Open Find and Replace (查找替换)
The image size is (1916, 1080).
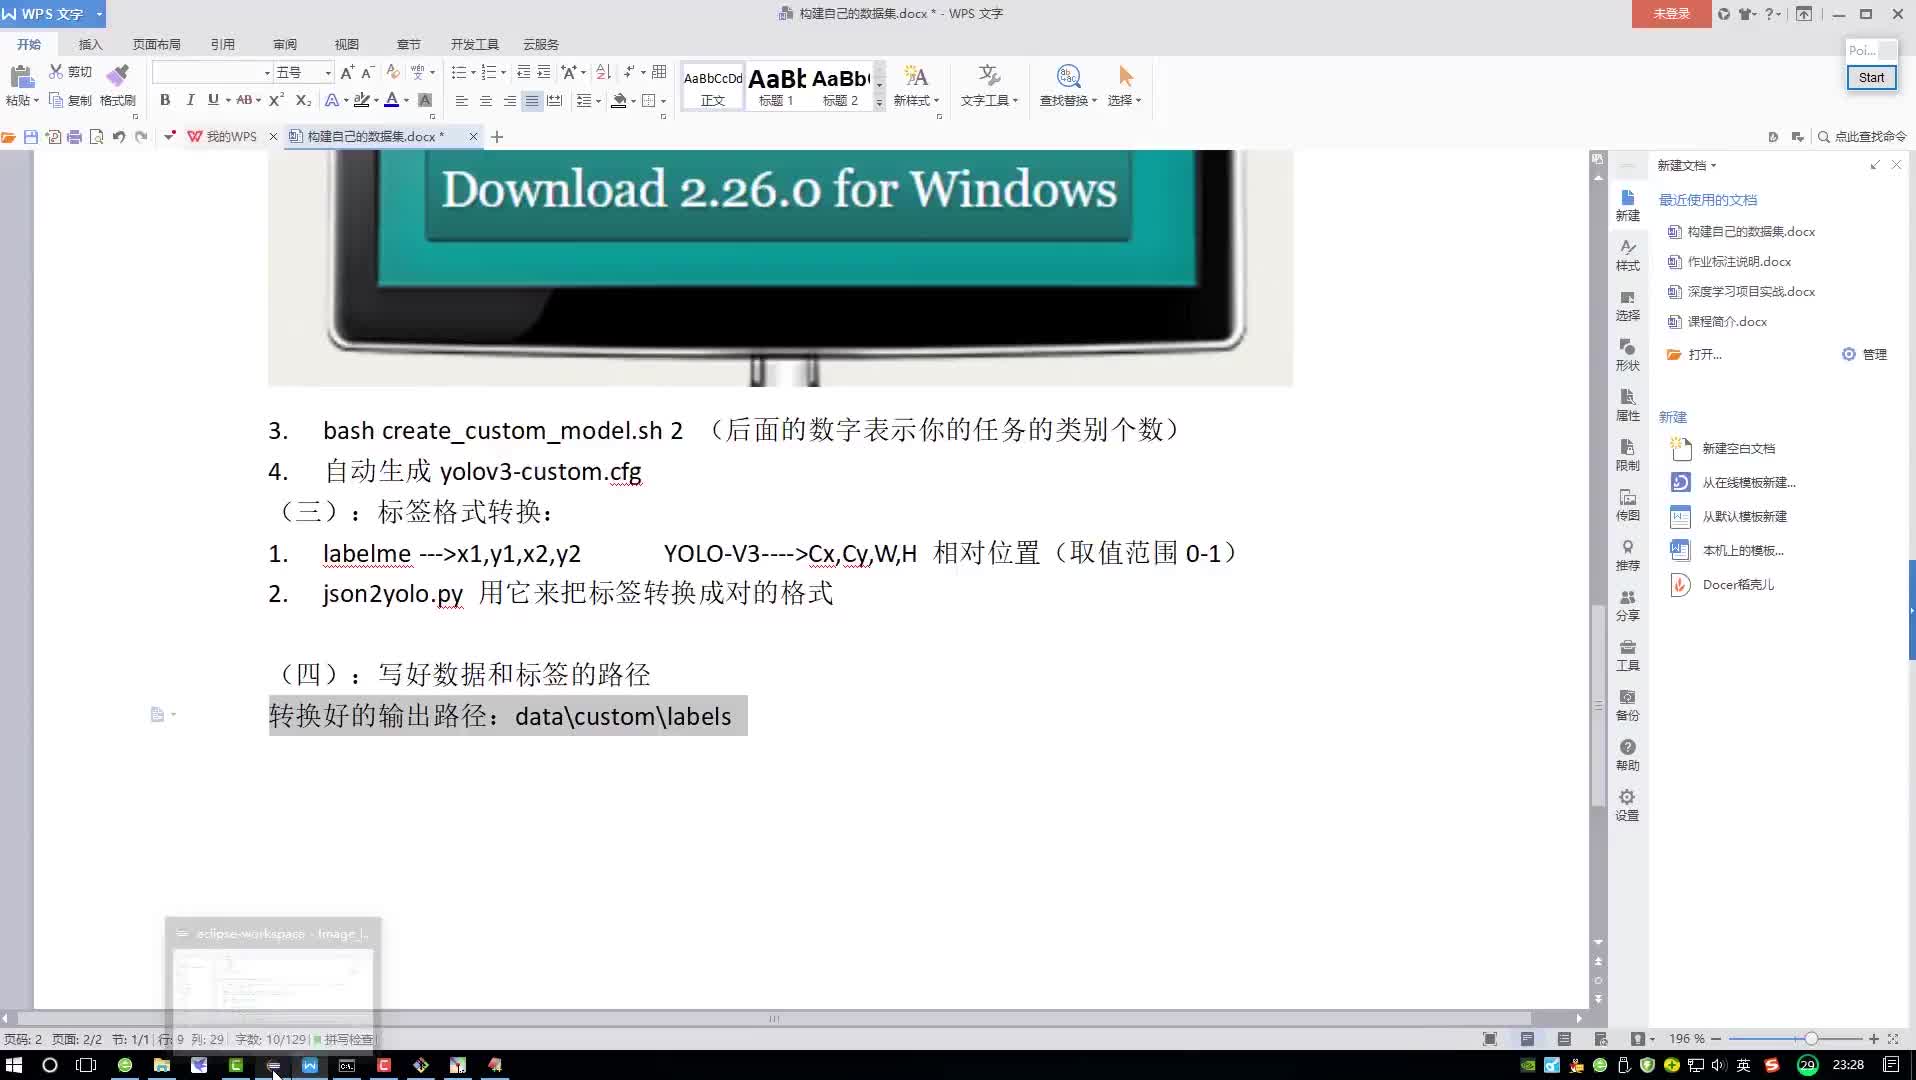tap(1068, 86)
